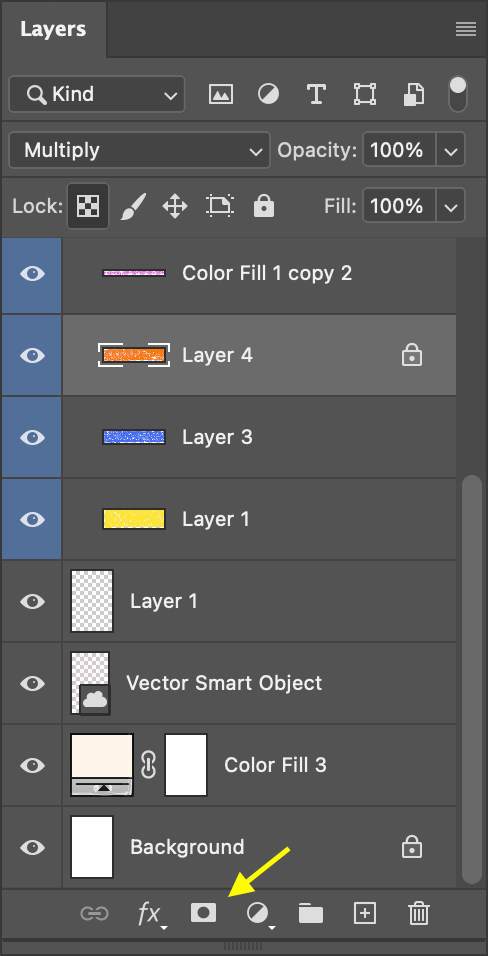488x956 pixels.
Task: Expand the Opacity slider dropdown
Action: (x=451, y=150)
